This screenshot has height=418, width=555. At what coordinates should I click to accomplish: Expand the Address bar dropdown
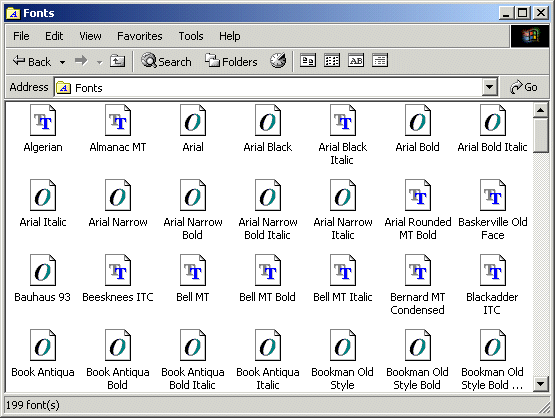coord(490,87)
